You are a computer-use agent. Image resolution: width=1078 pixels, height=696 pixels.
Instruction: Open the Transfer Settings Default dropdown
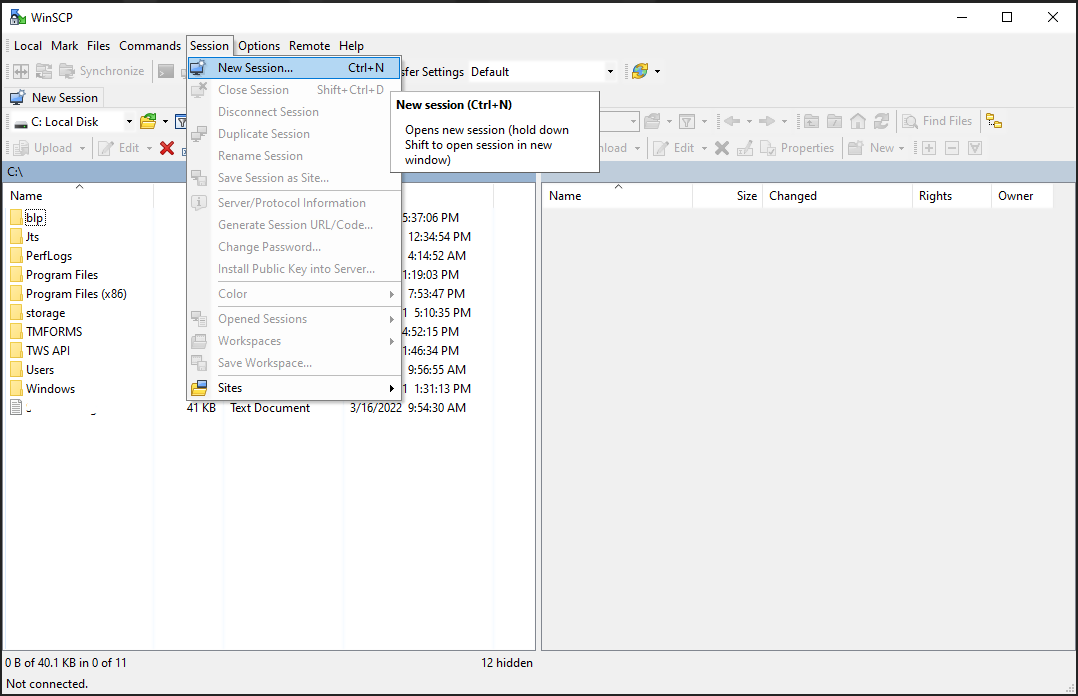[x=610, y=72]
